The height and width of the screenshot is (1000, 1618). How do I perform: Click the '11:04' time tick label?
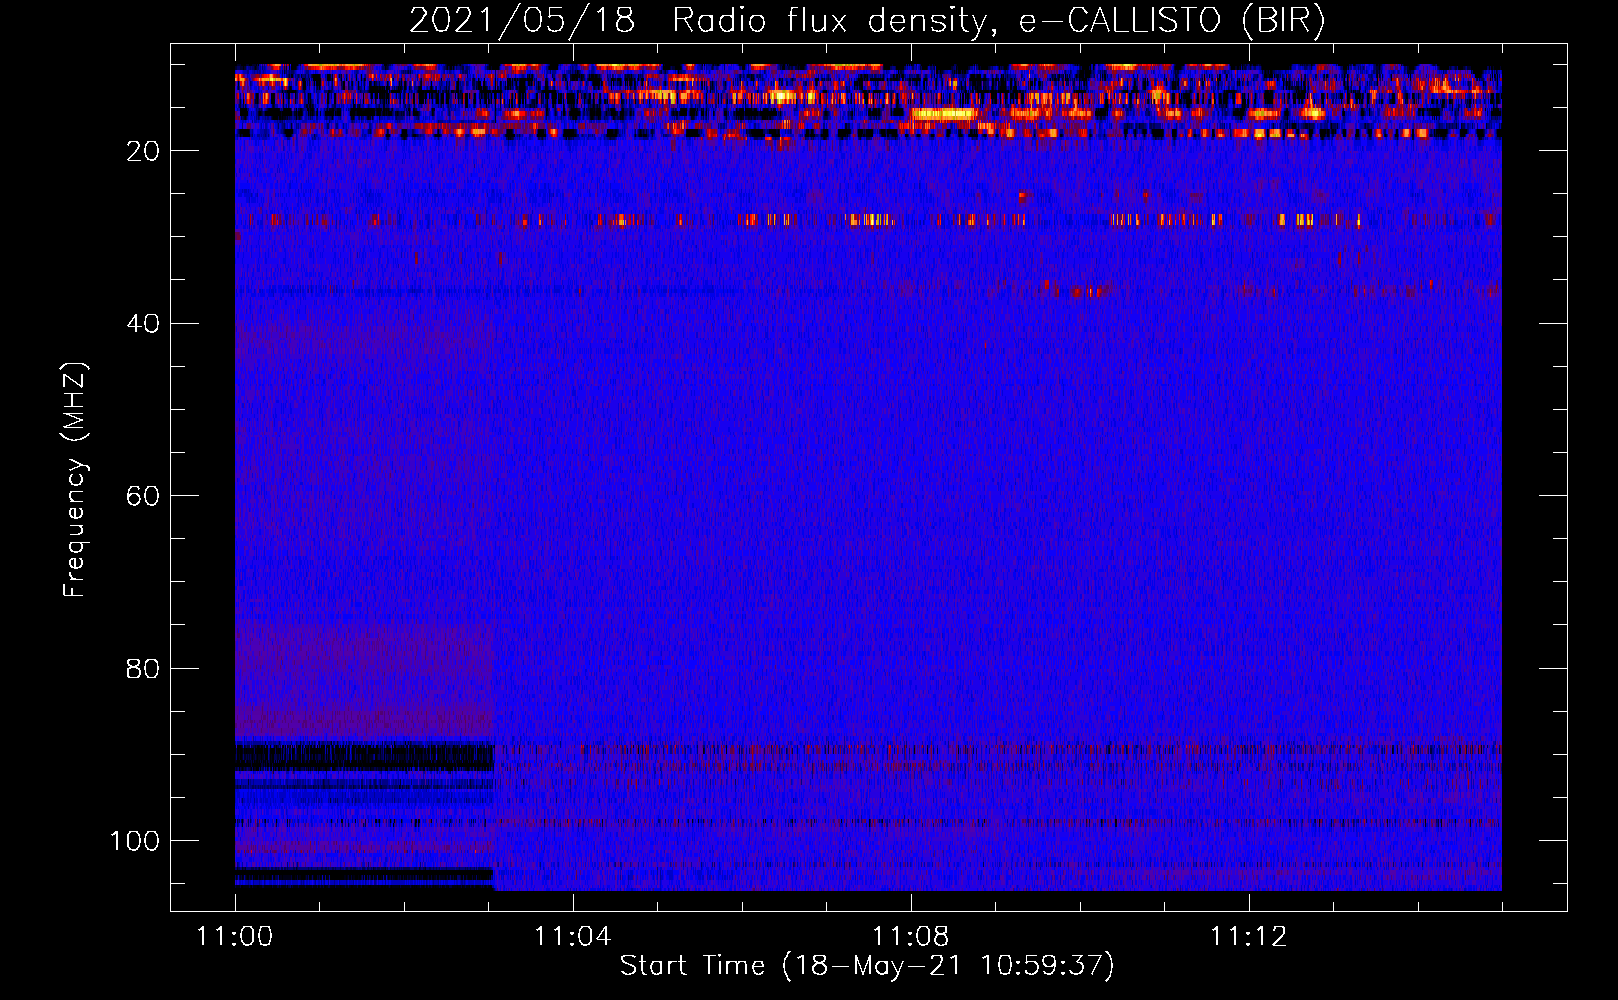(573, 937)
